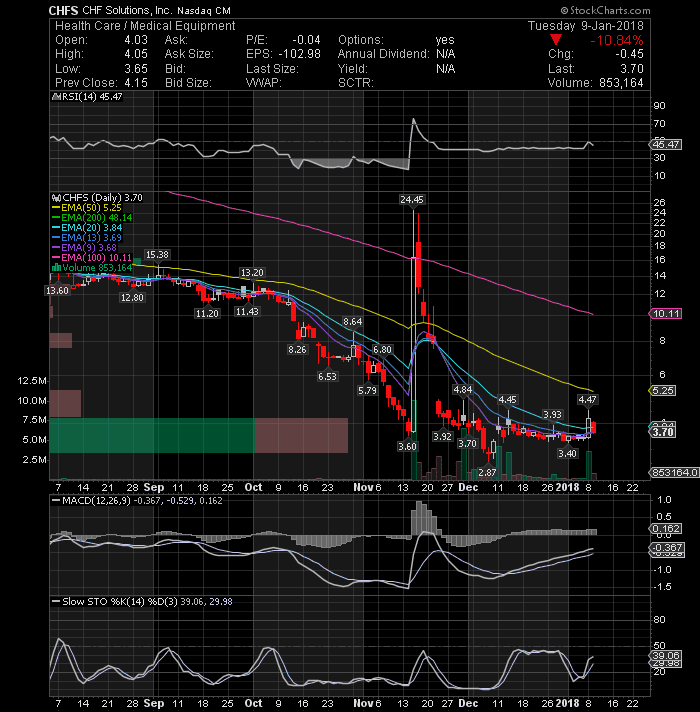Click the RSI(14) indicator line icon
Screen dimensions: 700x712
tap(56, 96)
